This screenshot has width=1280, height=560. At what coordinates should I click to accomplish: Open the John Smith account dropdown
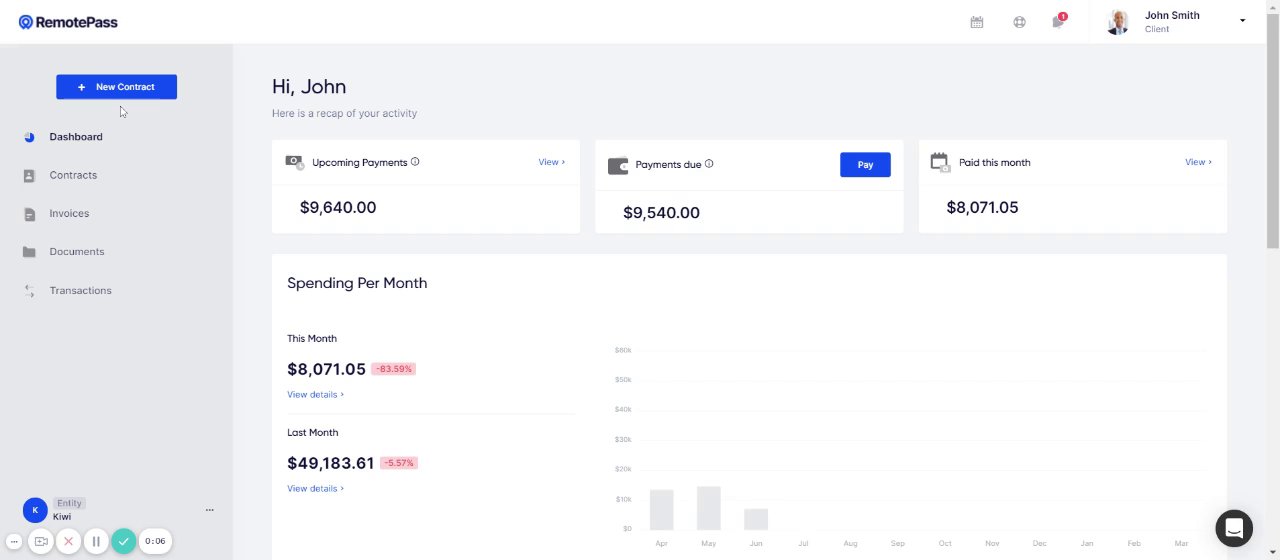tap(1242, 21)
